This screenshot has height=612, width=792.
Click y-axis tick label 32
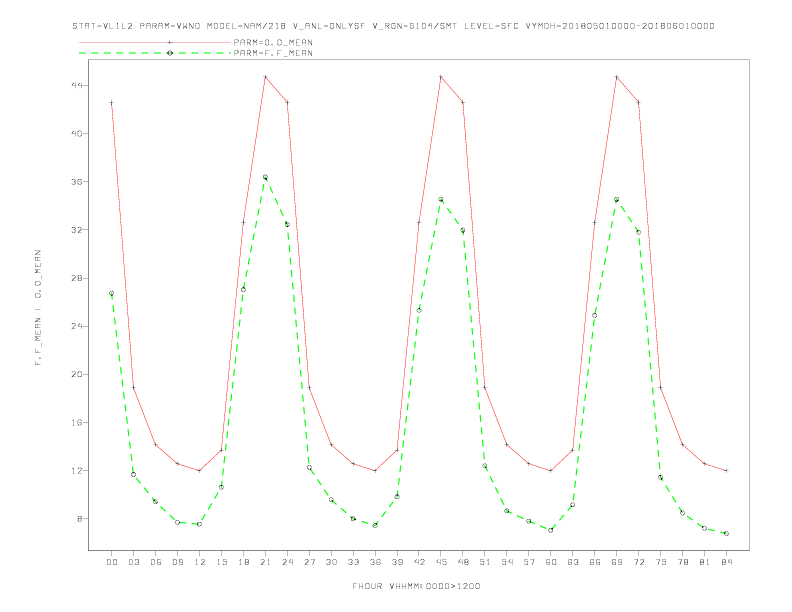point(76,230)
